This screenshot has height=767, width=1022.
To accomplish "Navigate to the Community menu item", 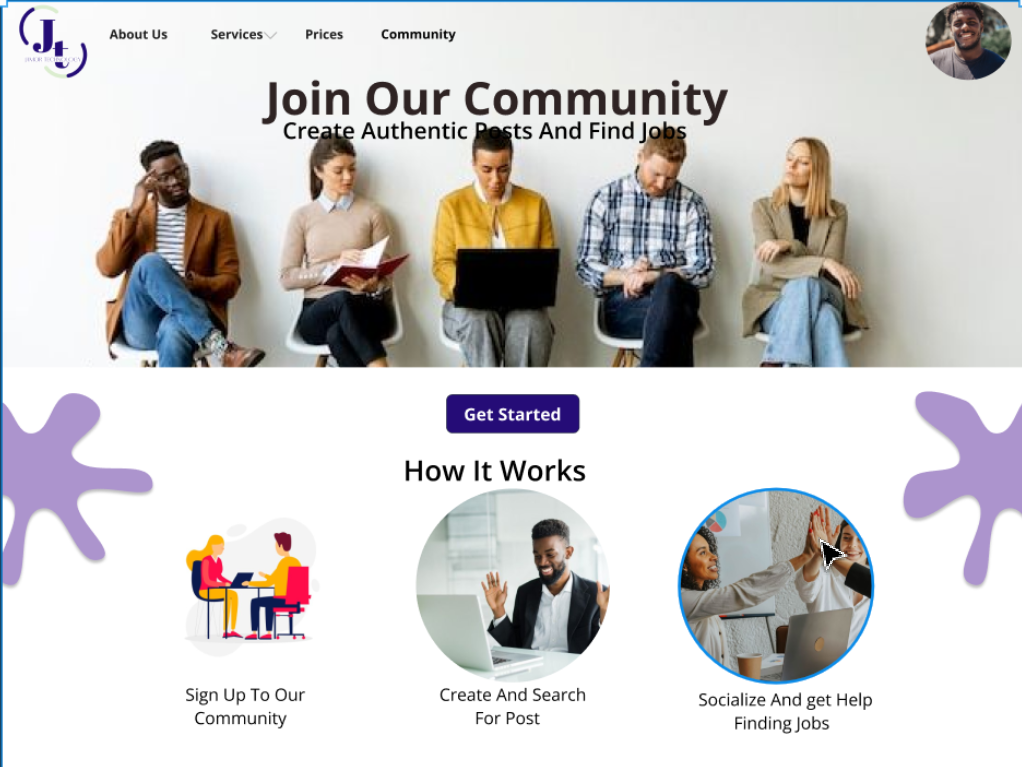I will pos(418,35).
